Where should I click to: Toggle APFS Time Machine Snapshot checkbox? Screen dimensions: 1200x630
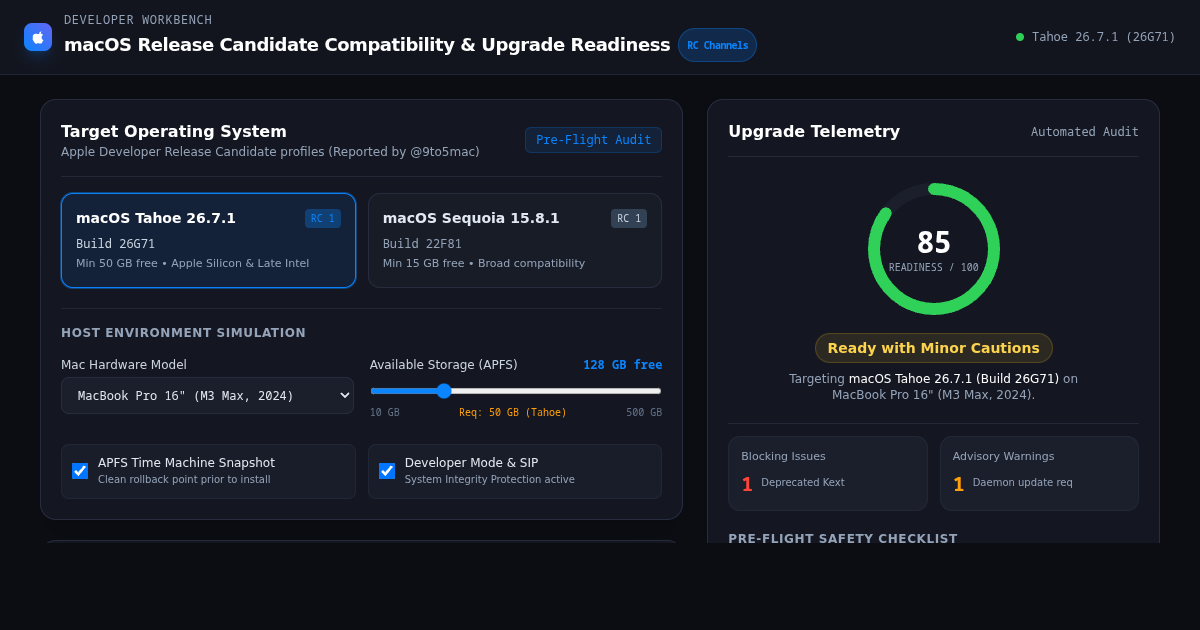[x=80, y=471]
